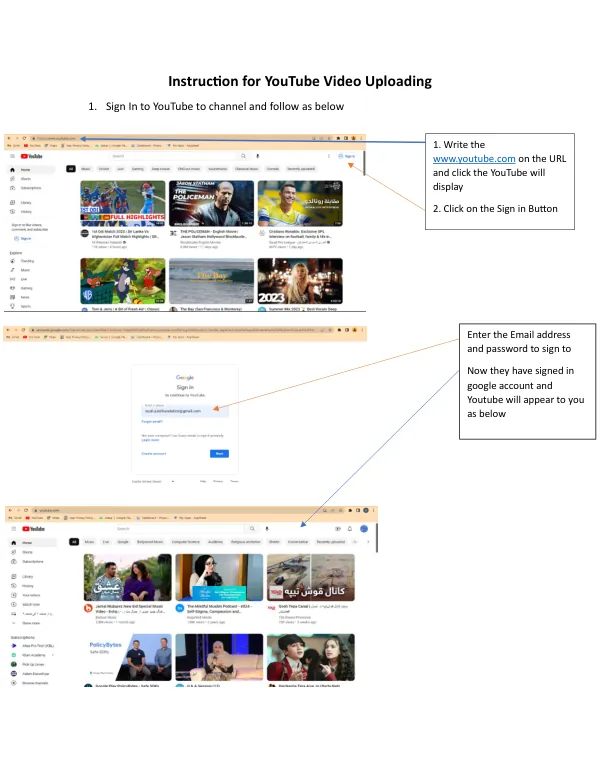Screen dimensions: 600x777
Task: Open the hamburger guide menu on signed-in YouTube
Action: coord(13,529)
